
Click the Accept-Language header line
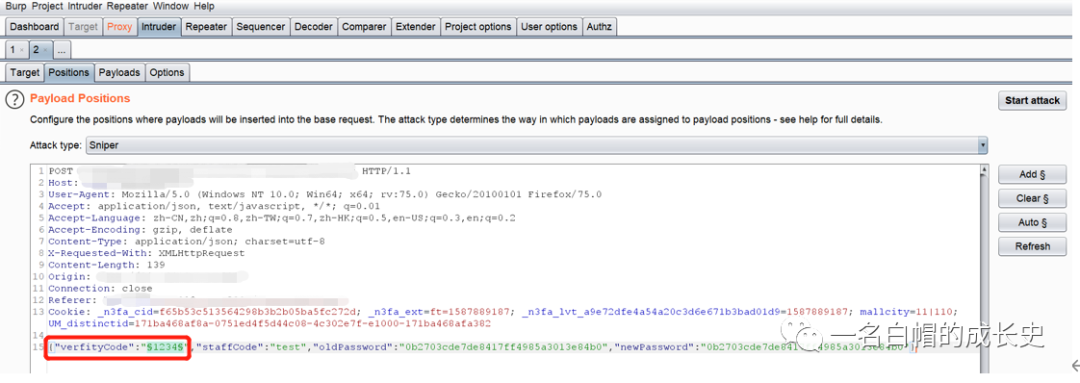pyautogui.click(x=282, y=218)
